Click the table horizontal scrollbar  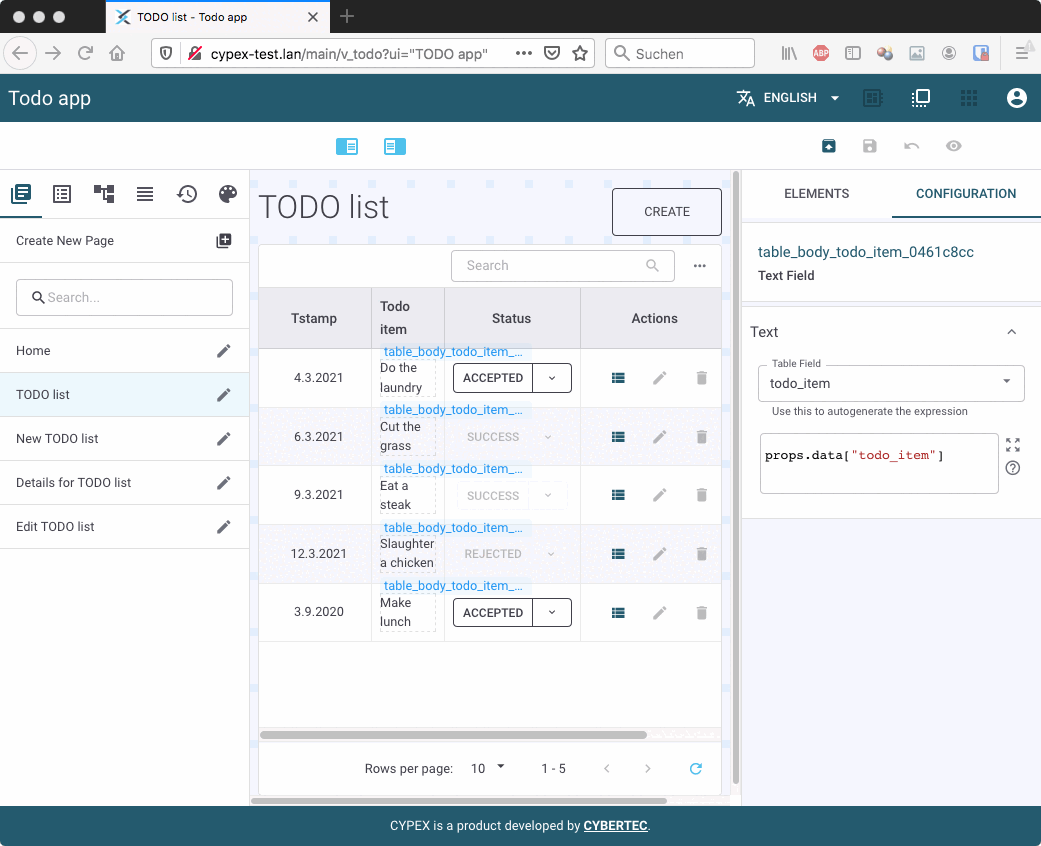[x=453, y=735]
